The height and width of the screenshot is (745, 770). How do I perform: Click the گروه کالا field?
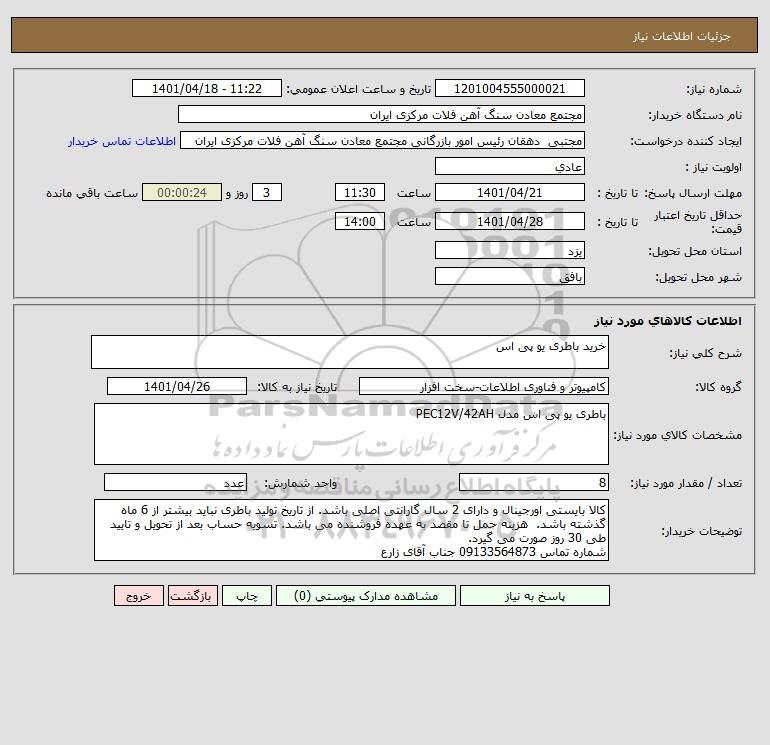484,386
